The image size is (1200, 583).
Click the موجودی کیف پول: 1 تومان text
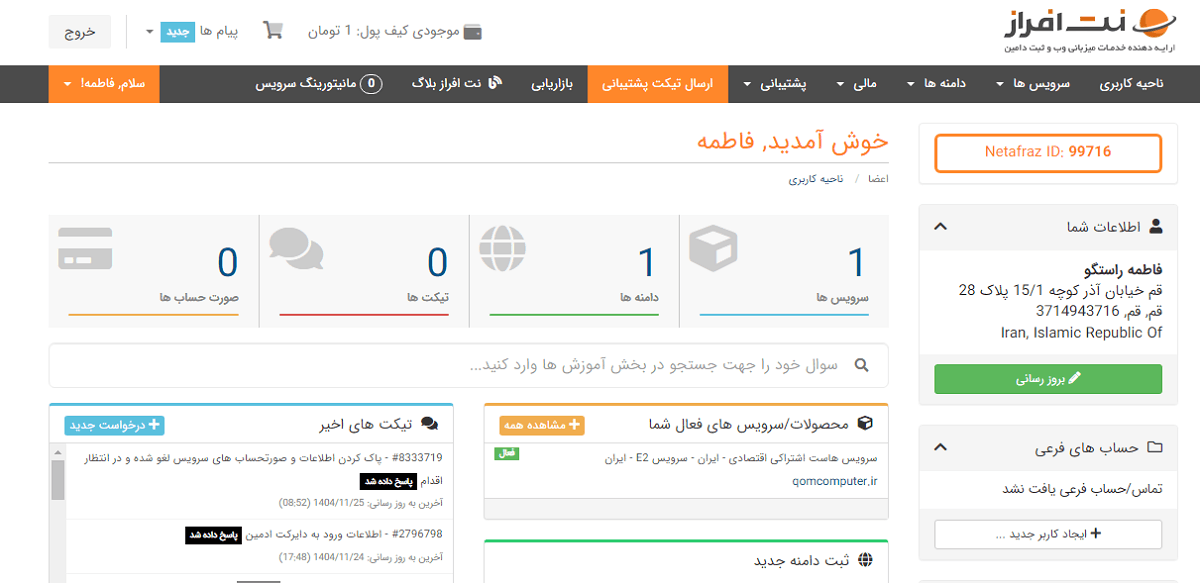pyautogui.click(x=383, y=32)
